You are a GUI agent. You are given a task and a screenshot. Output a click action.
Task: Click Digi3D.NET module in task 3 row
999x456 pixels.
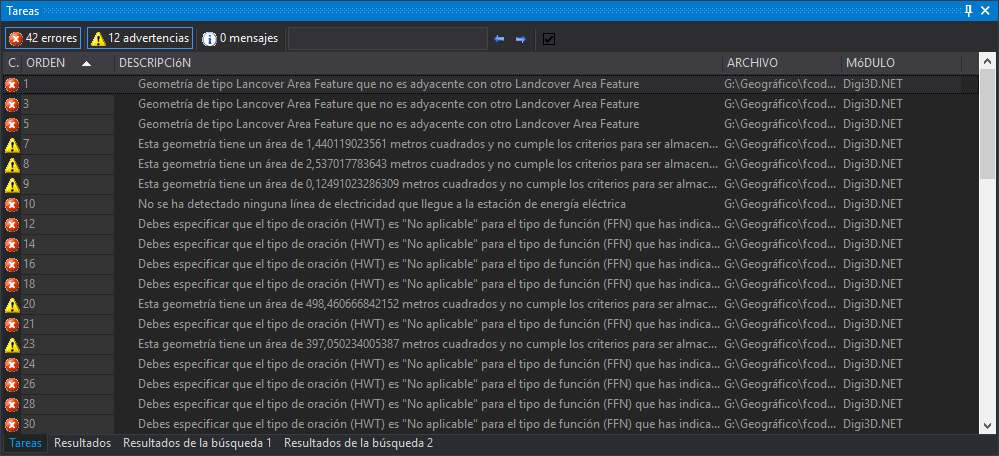[x=873, y=104]
